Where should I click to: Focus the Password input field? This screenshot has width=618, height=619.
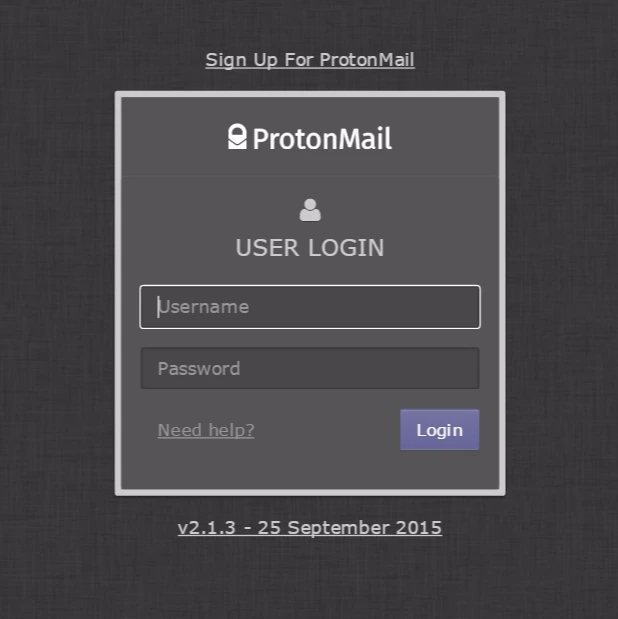[310, 368]
